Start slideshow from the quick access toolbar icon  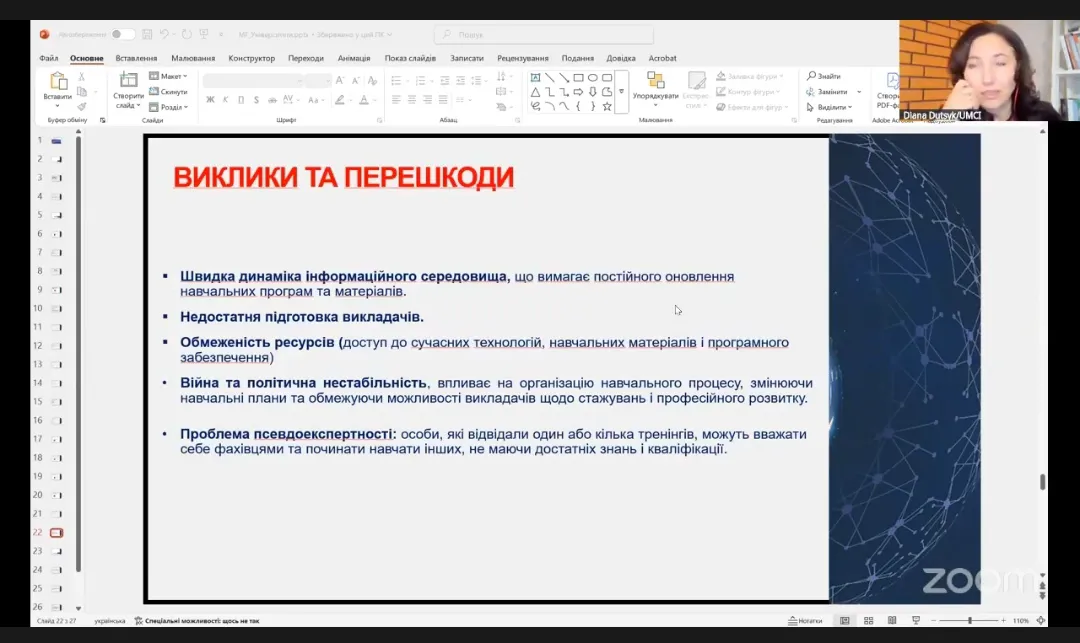[204, 34]
